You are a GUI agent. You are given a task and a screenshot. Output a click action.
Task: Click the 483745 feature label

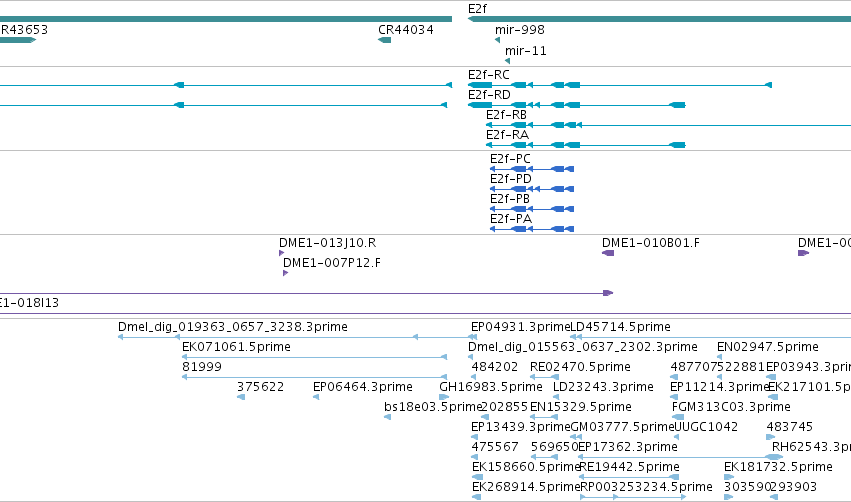[x=790, y=428]
